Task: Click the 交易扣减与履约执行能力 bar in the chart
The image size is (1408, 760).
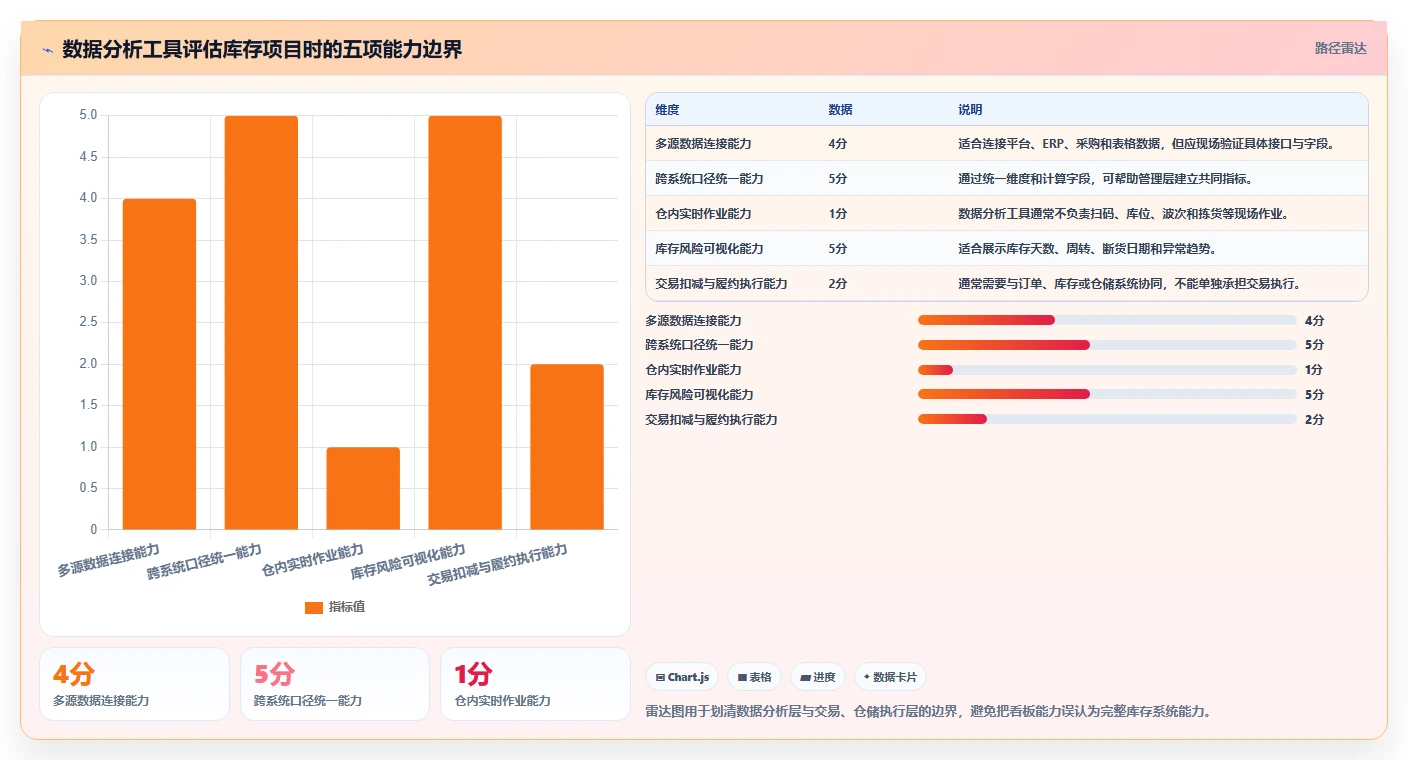Action: pyautogui.click(x=567, y=447)
